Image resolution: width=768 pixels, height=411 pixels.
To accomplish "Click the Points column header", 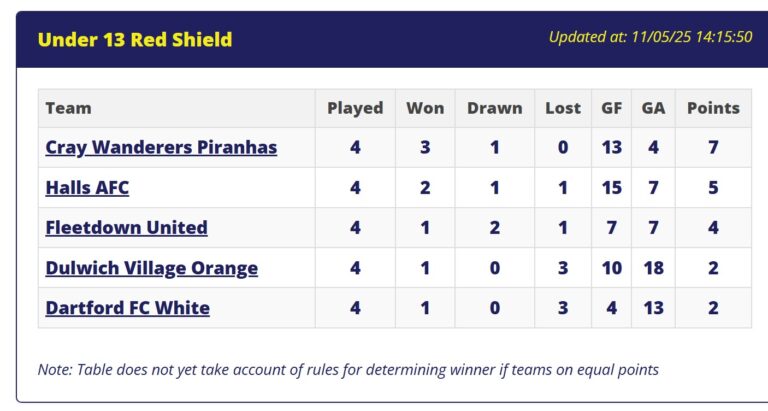I will [713, 108].
